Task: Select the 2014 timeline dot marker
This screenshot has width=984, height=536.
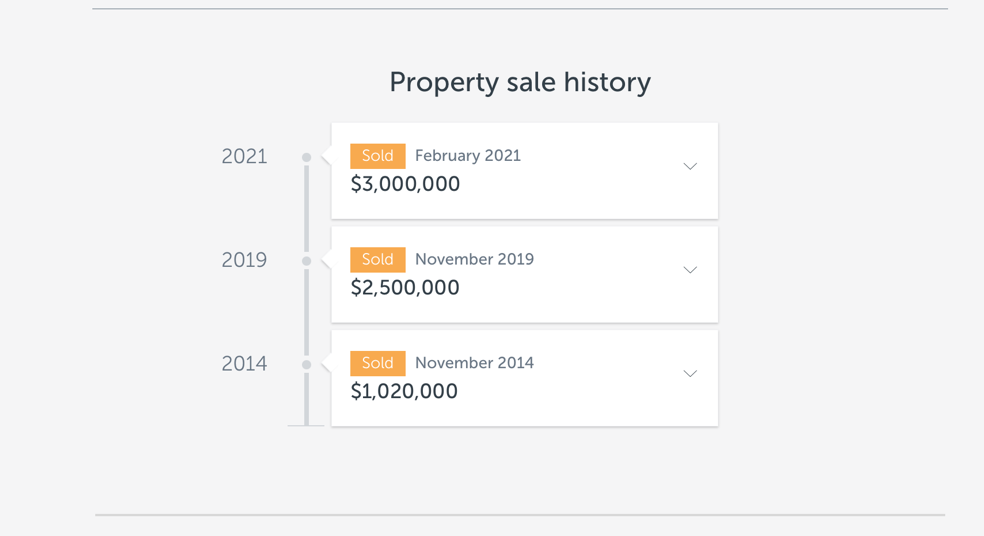Action: [x=307, y=365]
